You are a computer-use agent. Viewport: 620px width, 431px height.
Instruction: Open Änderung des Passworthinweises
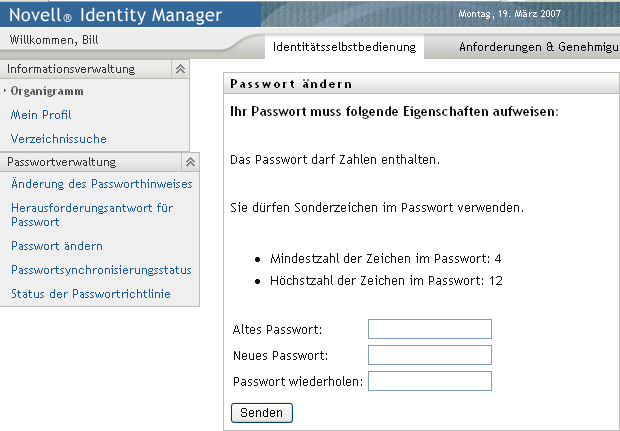[102, 184]
